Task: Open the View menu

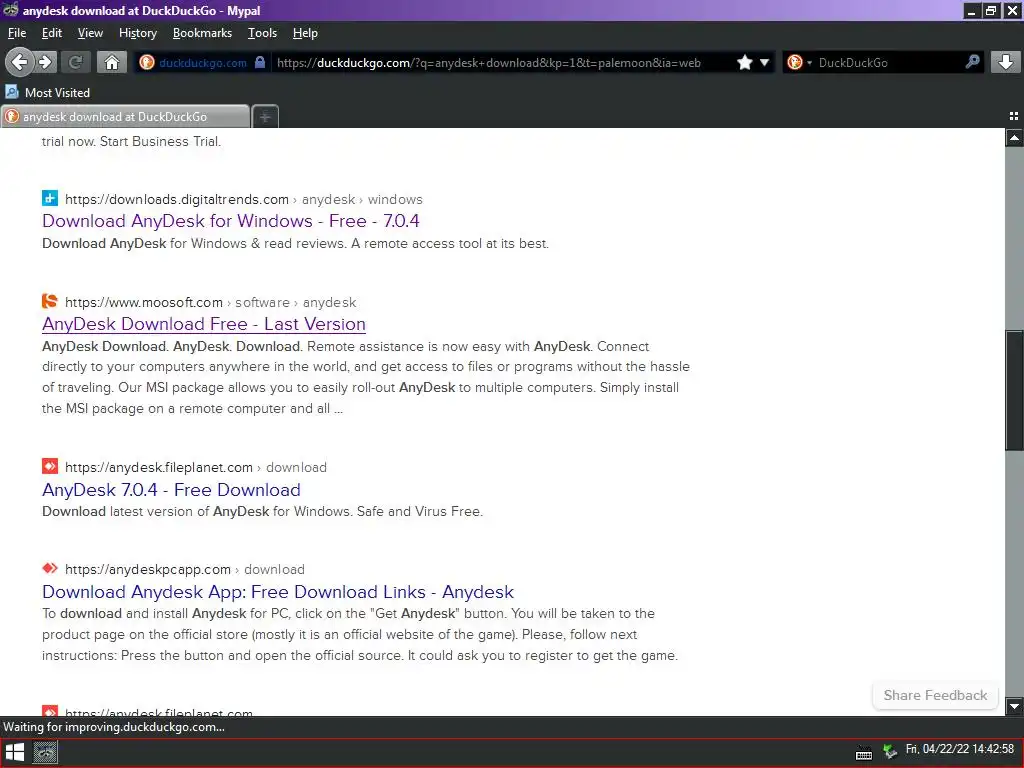Action: pyautogui.click(x=90, y=33)
